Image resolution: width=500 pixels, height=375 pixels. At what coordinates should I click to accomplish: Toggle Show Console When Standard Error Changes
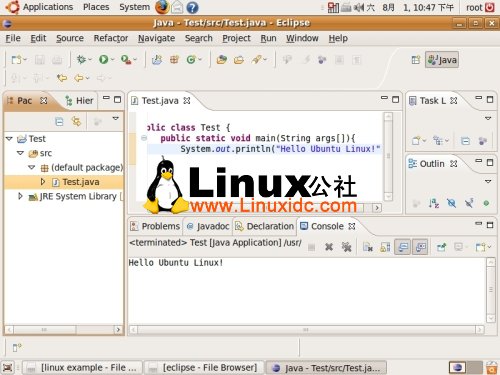[420, 247]
